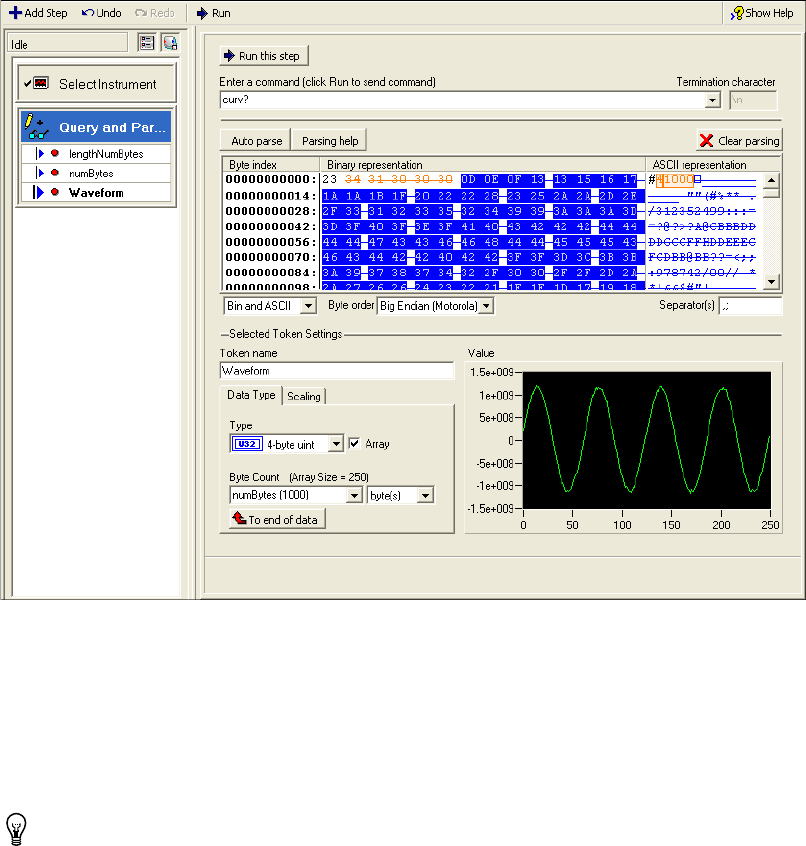Screen dimensions: 806x846
Task: Click the red dot beside Waveform
Action: [54, 192]
